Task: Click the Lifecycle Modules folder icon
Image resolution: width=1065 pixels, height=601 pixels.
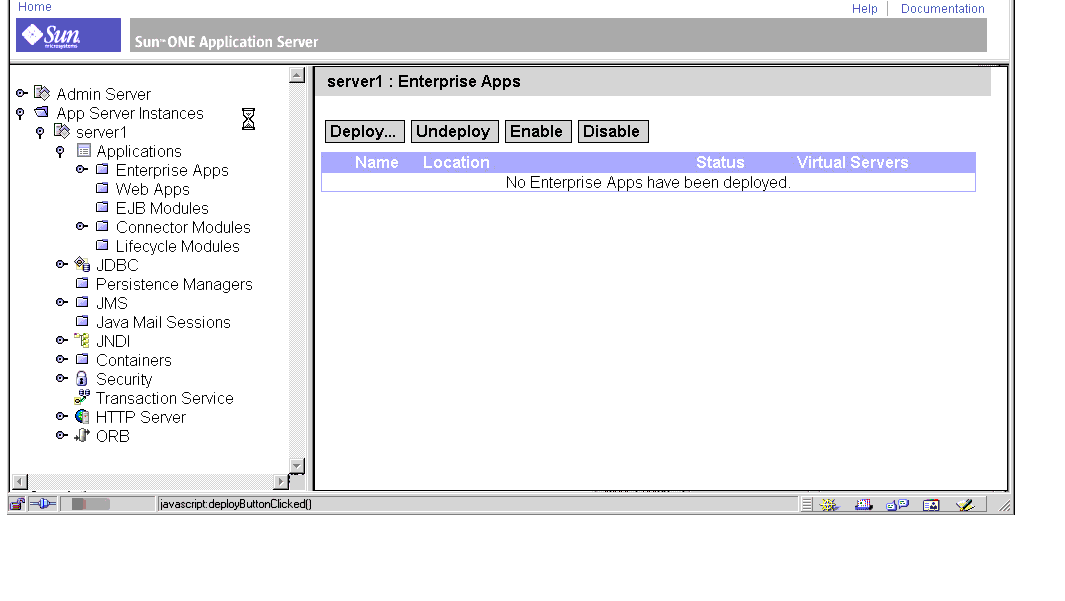Action: click(102, 244)
